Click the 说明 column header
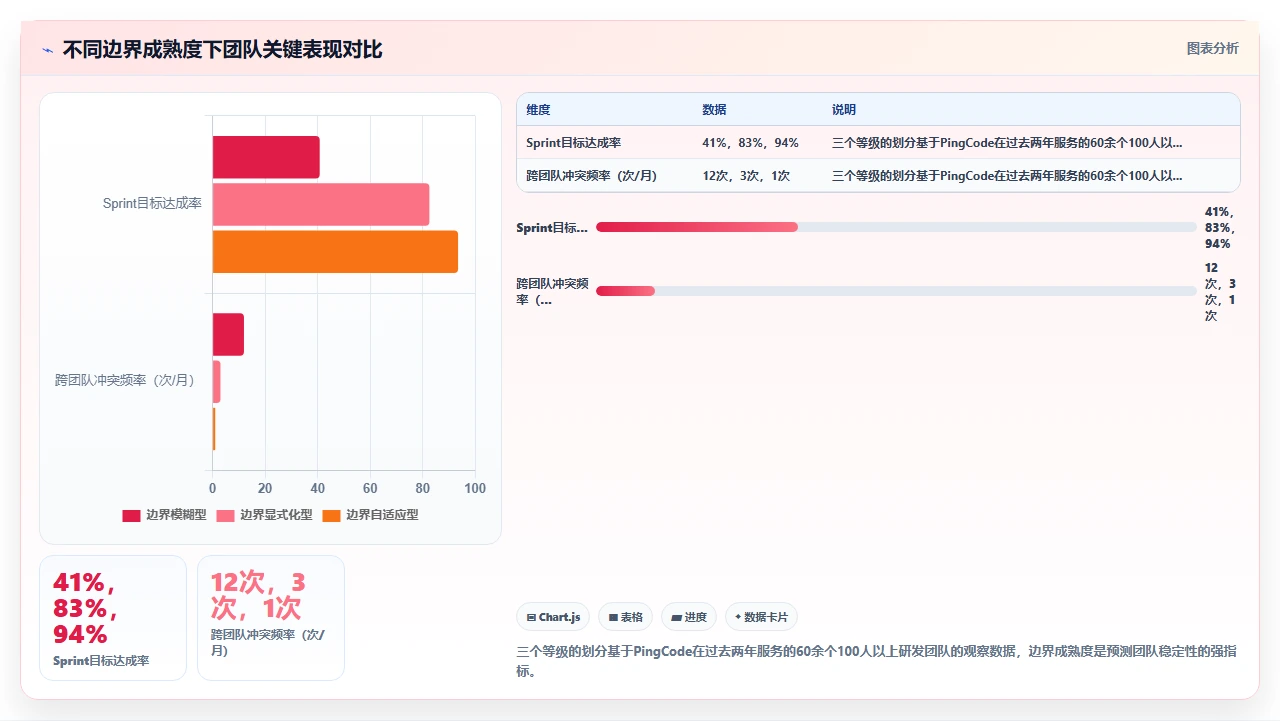Image resolution: width=1280 pixels, height=721 pixels. (844, 110)
